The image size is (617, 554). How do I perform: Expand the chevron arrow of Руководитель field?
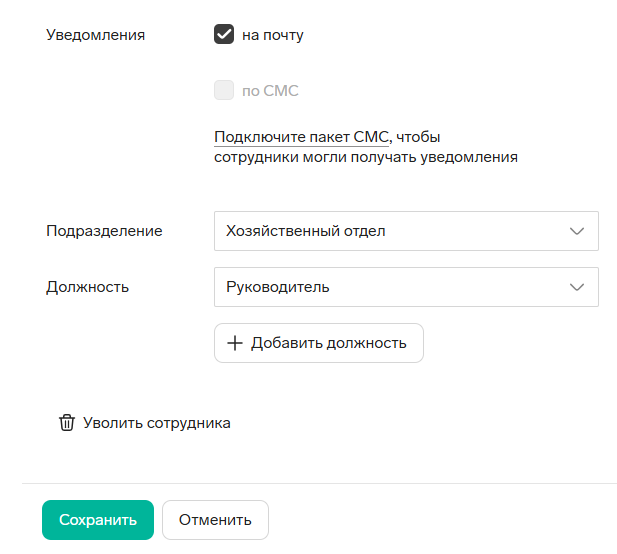coord(577,287)
